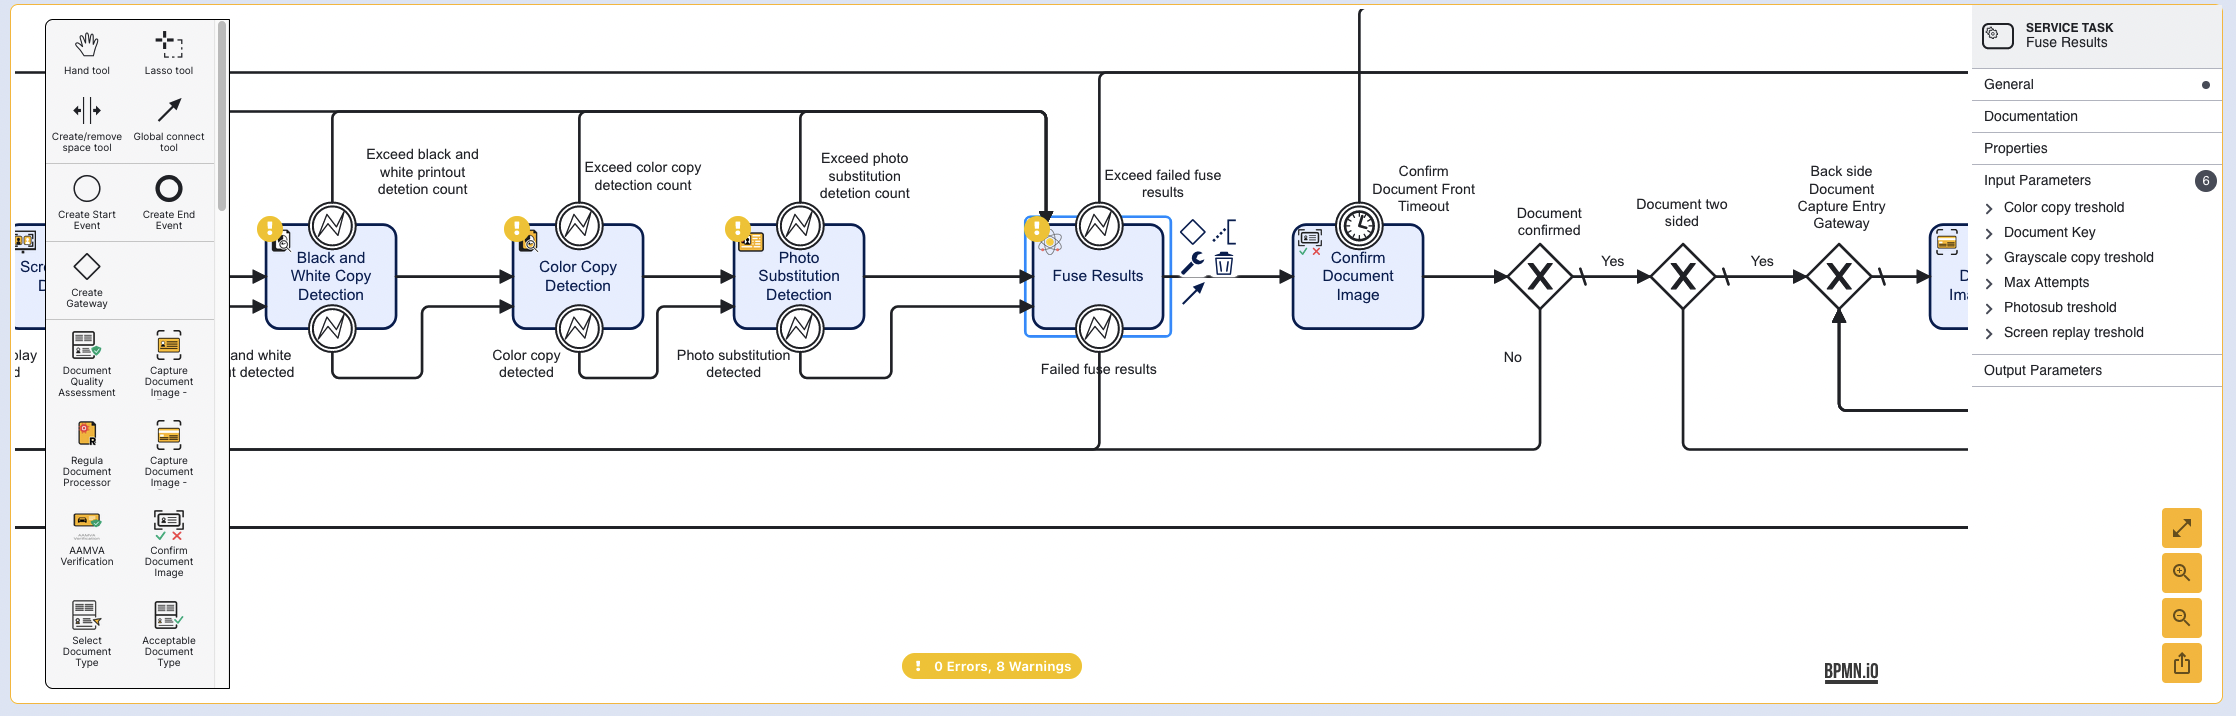The width and height of the screenshot is (2236, 716).
Task: Select the Hand tool
Action: pos(87,45)
